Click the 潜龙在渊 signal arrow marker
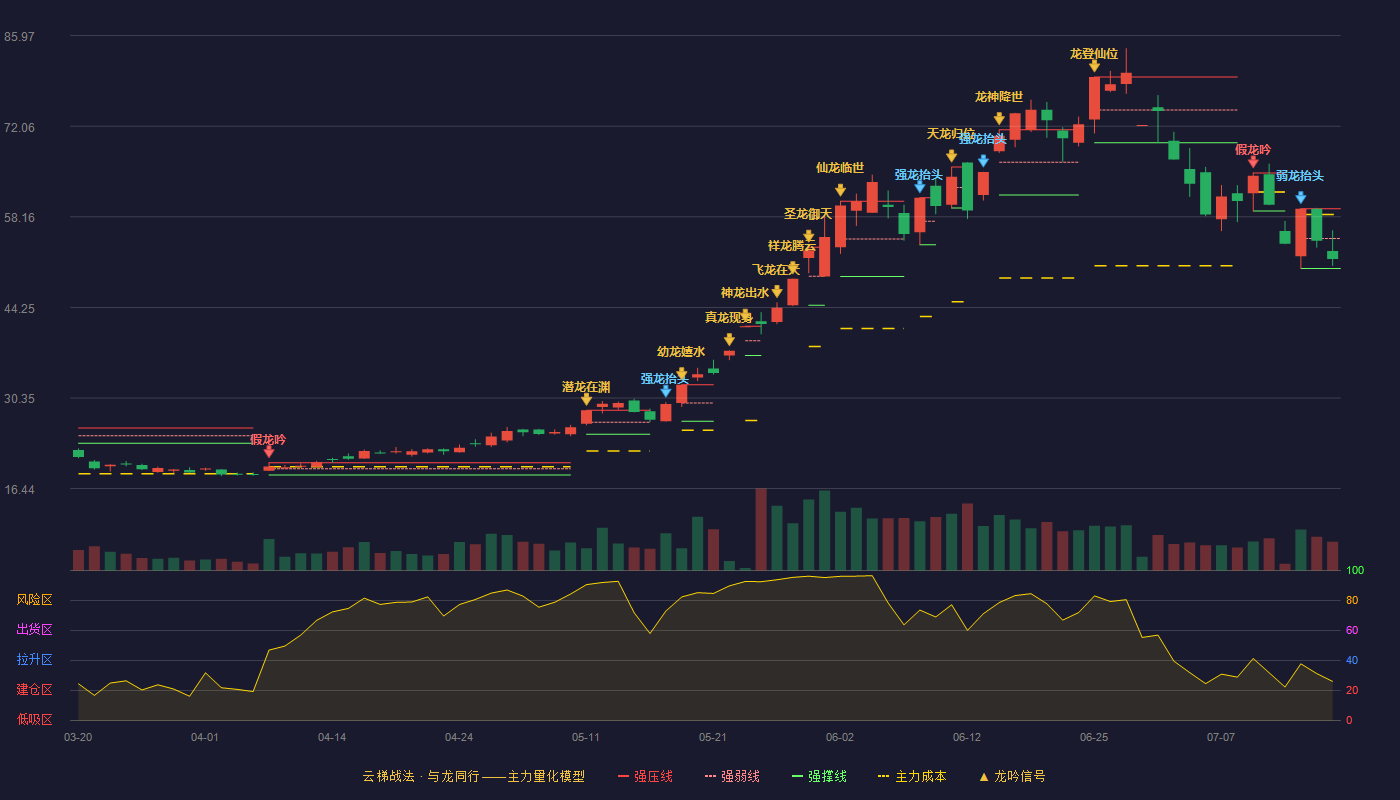Image resolution: width=1400 pixels, height=800 pixels. click(x=586, y=399)
